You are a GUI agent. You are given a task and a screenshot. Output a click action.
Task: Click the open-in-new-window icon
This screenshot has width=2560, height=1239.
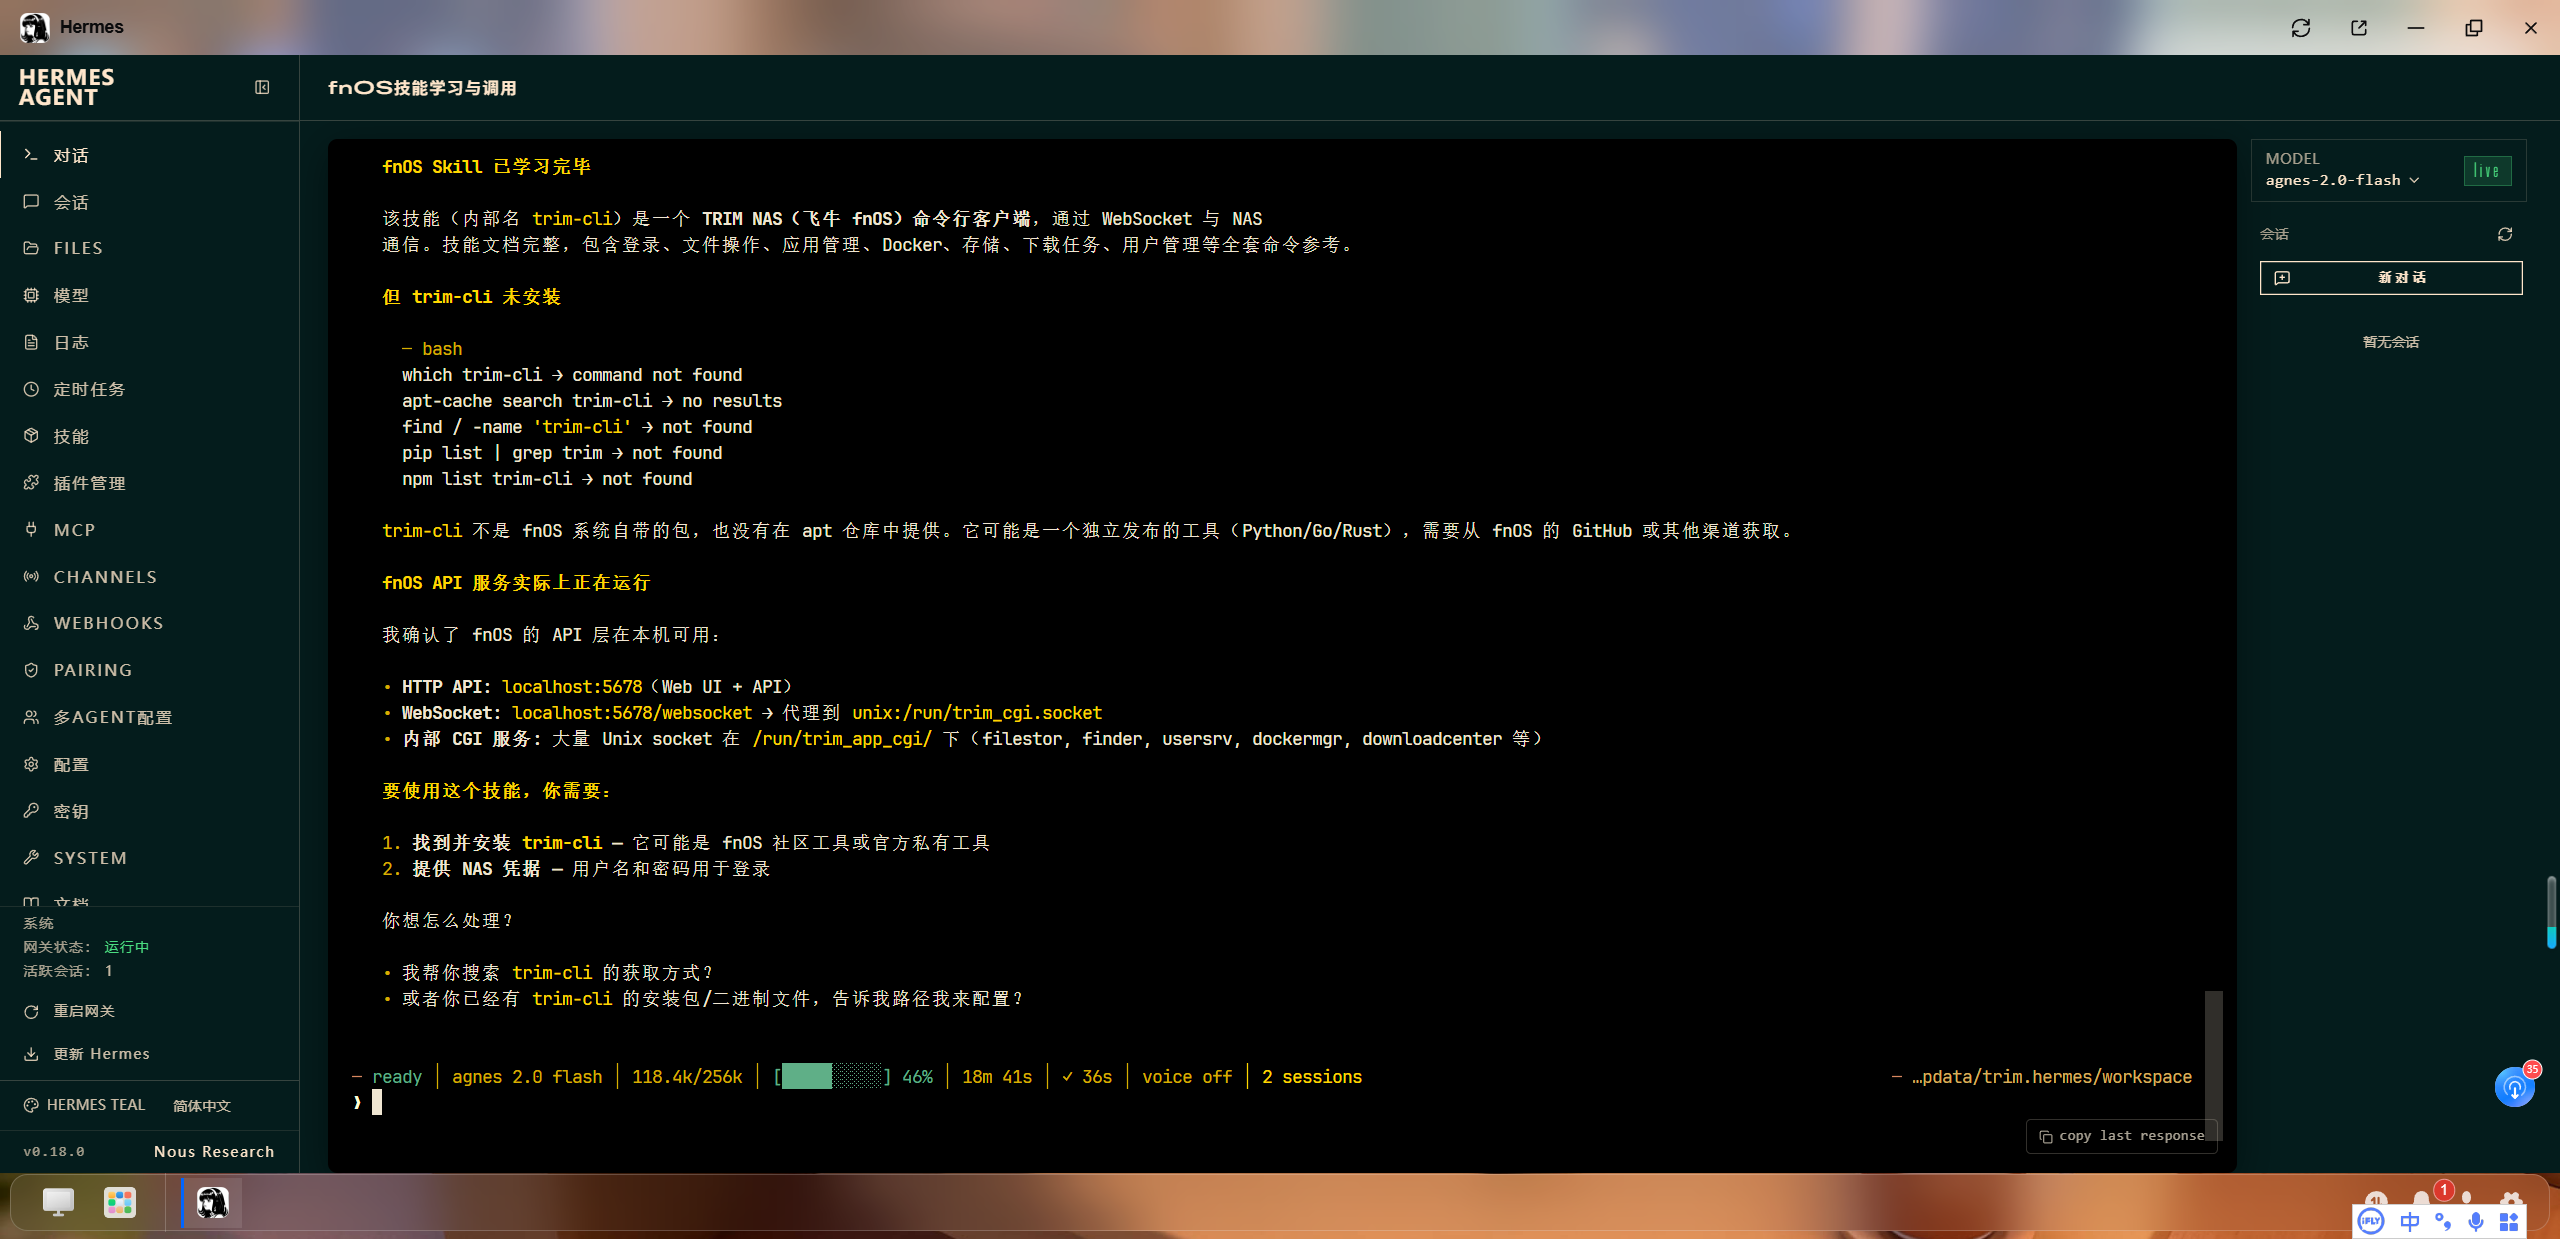pos(2359,27)
